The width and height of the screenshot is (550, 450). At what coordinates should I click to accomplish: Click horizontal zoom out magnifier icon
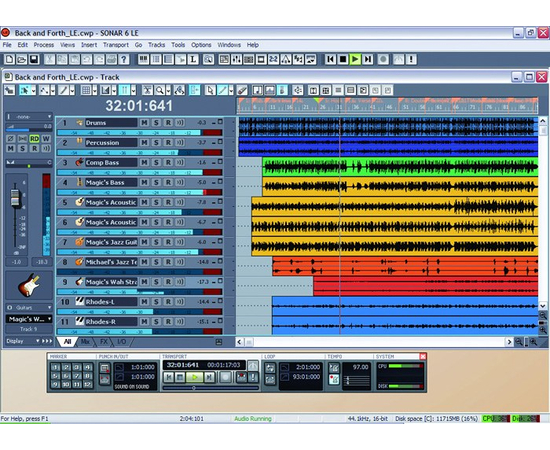tap(518, 342)
